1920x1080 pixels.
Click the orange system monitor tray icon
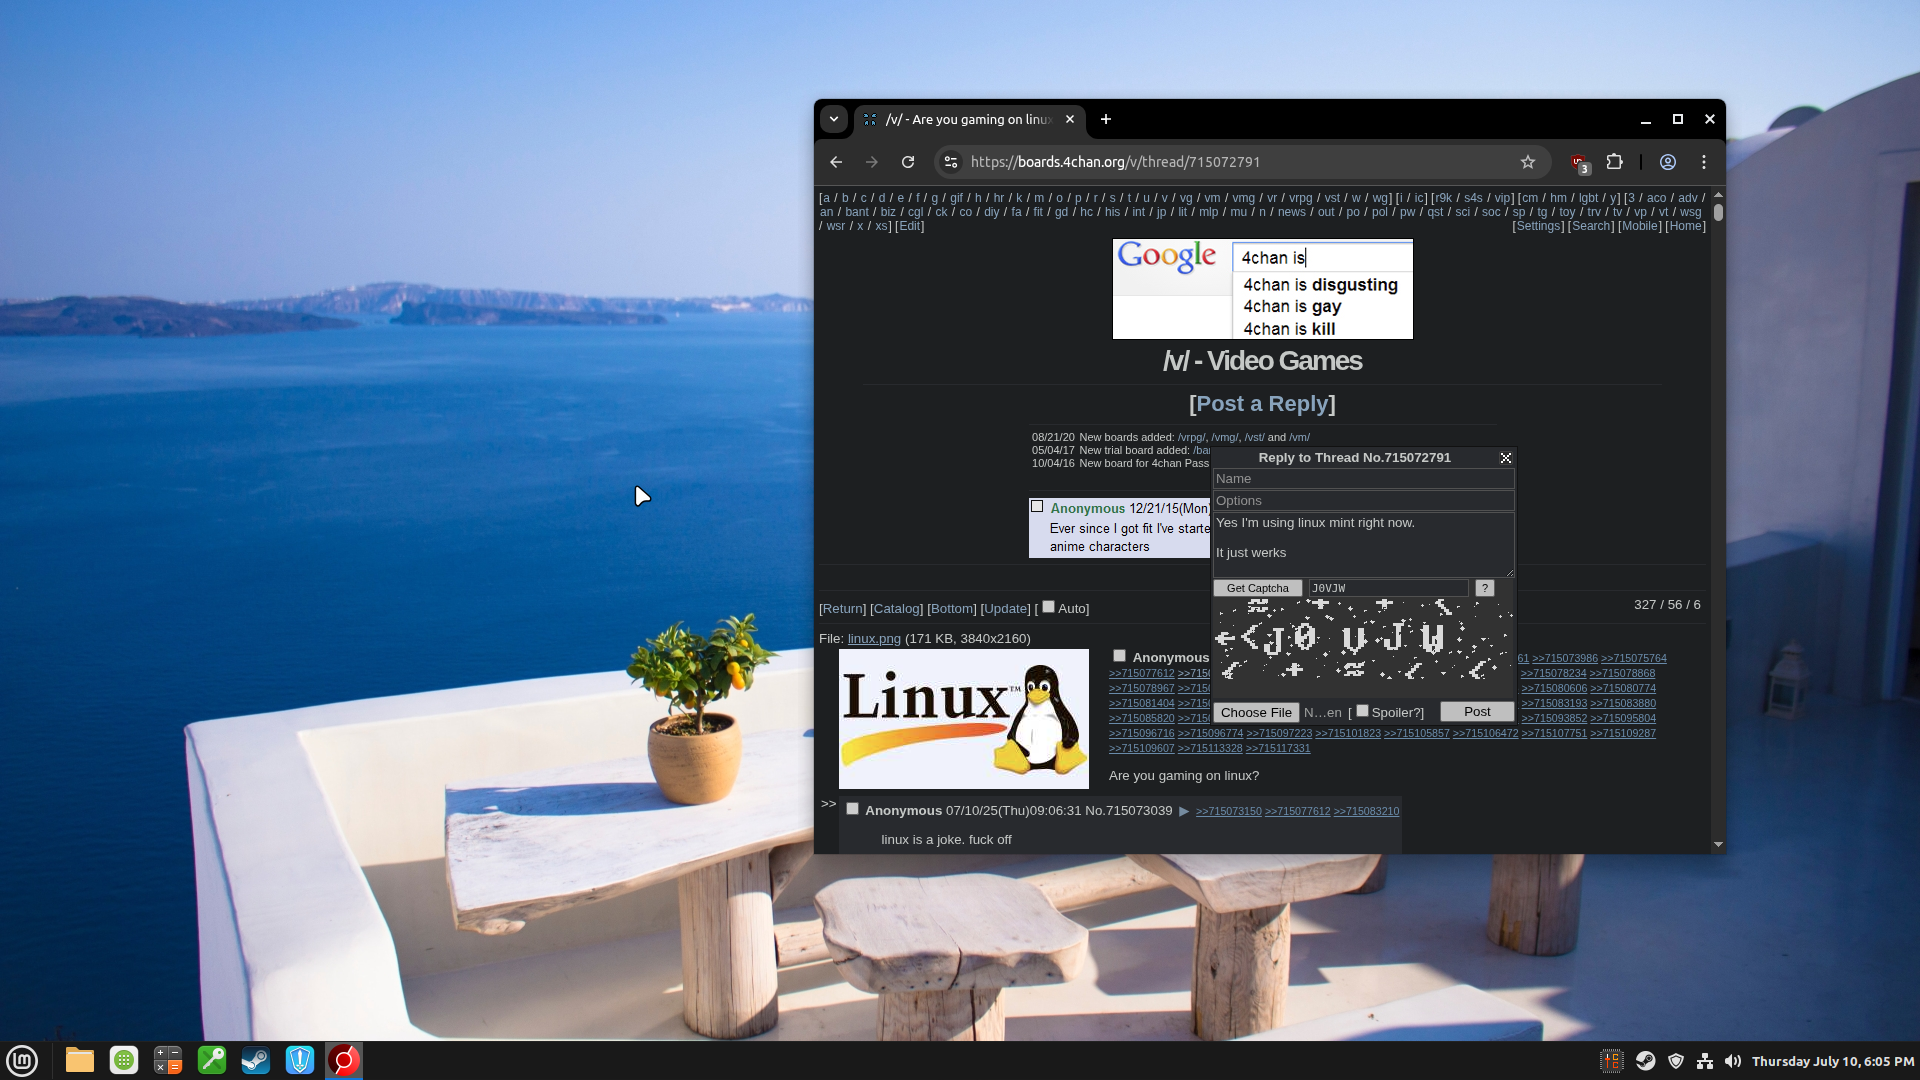pos(1612,1061)
